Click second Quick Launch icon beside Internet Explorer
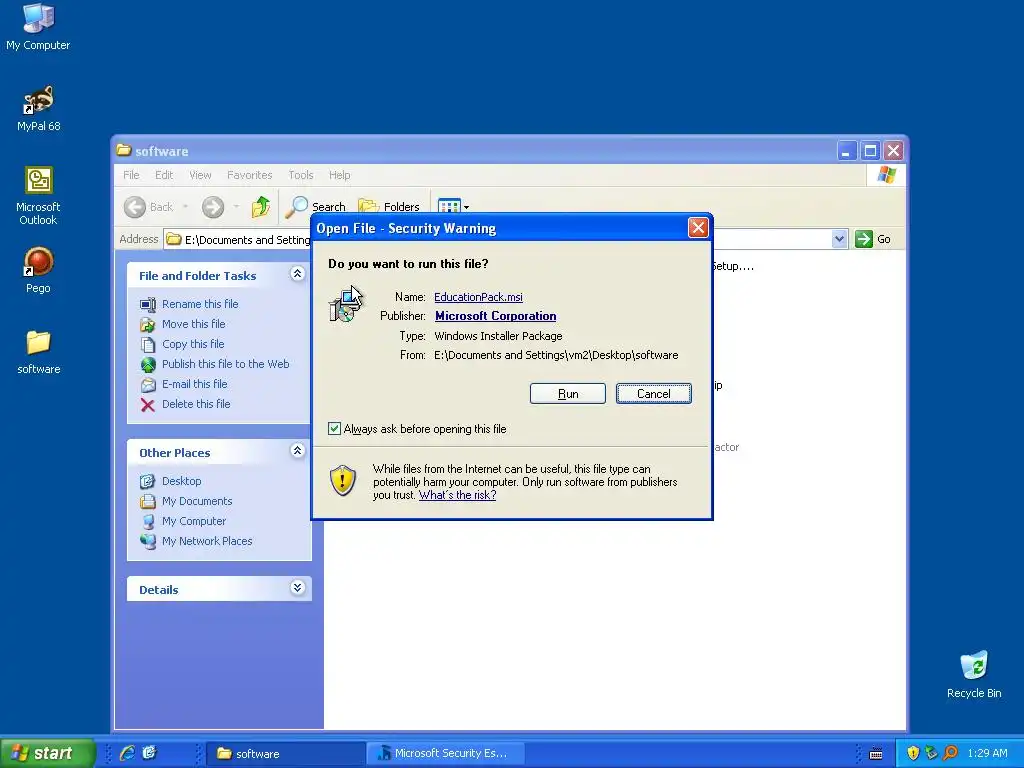The width and height of the screenshot is (1024, 768). tap(150, 753)
